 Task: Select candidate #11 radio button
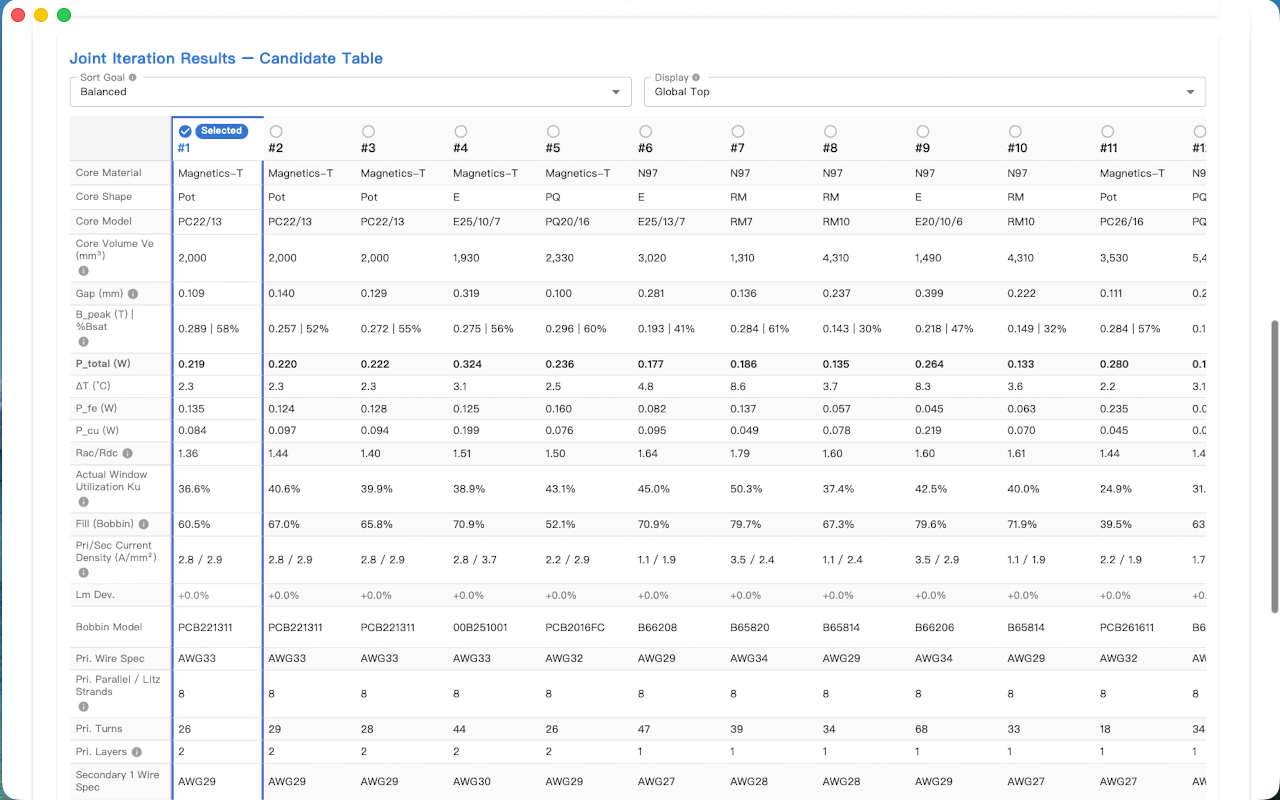point(1108,131)
